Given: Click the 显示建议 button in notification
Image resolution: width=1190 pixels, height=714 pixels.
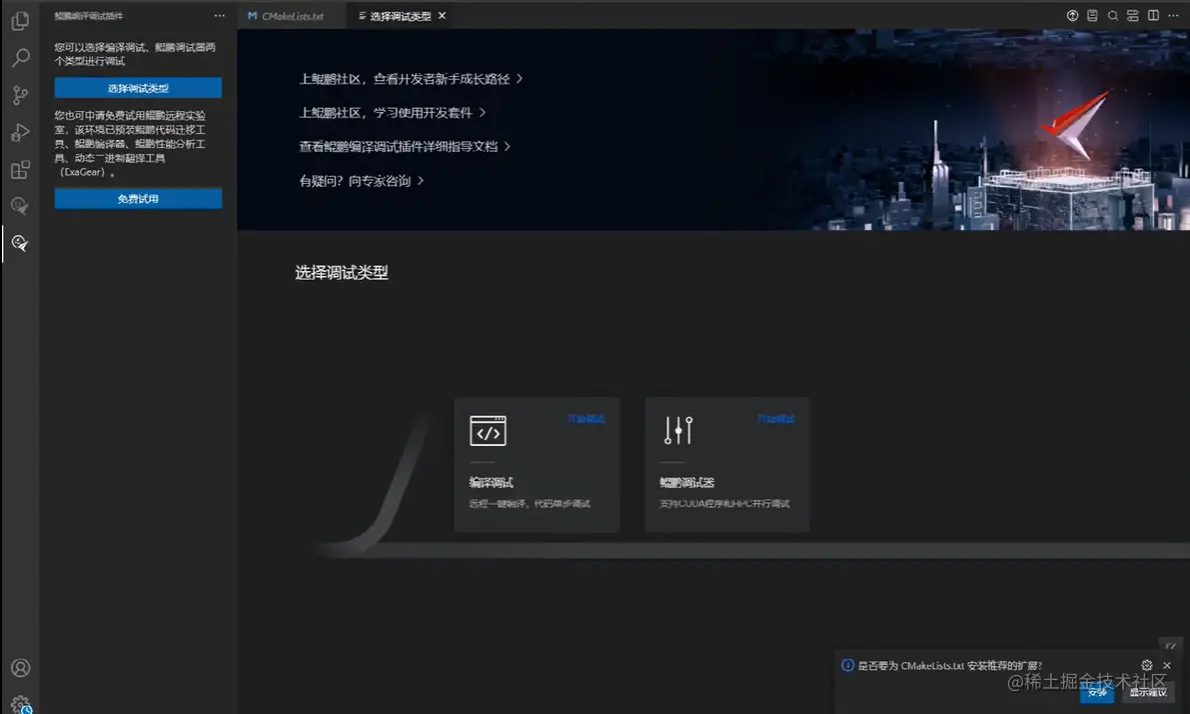Looking at the screenshot, I should pyautogui.click(x=1148, y=692).
